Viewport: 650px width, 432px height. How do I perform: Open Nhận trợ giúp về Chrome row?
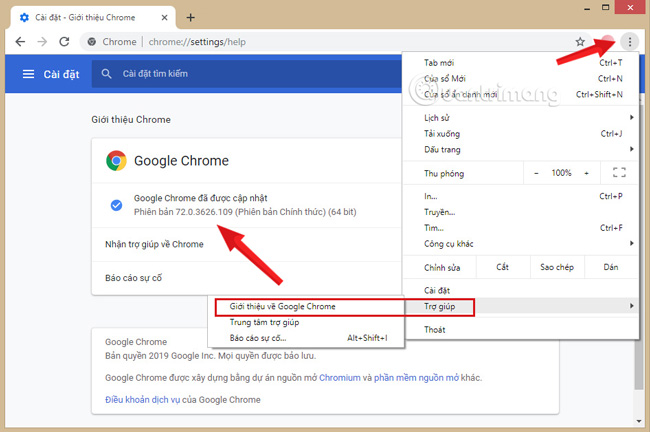pyautogui.click(x=246, y=244)
